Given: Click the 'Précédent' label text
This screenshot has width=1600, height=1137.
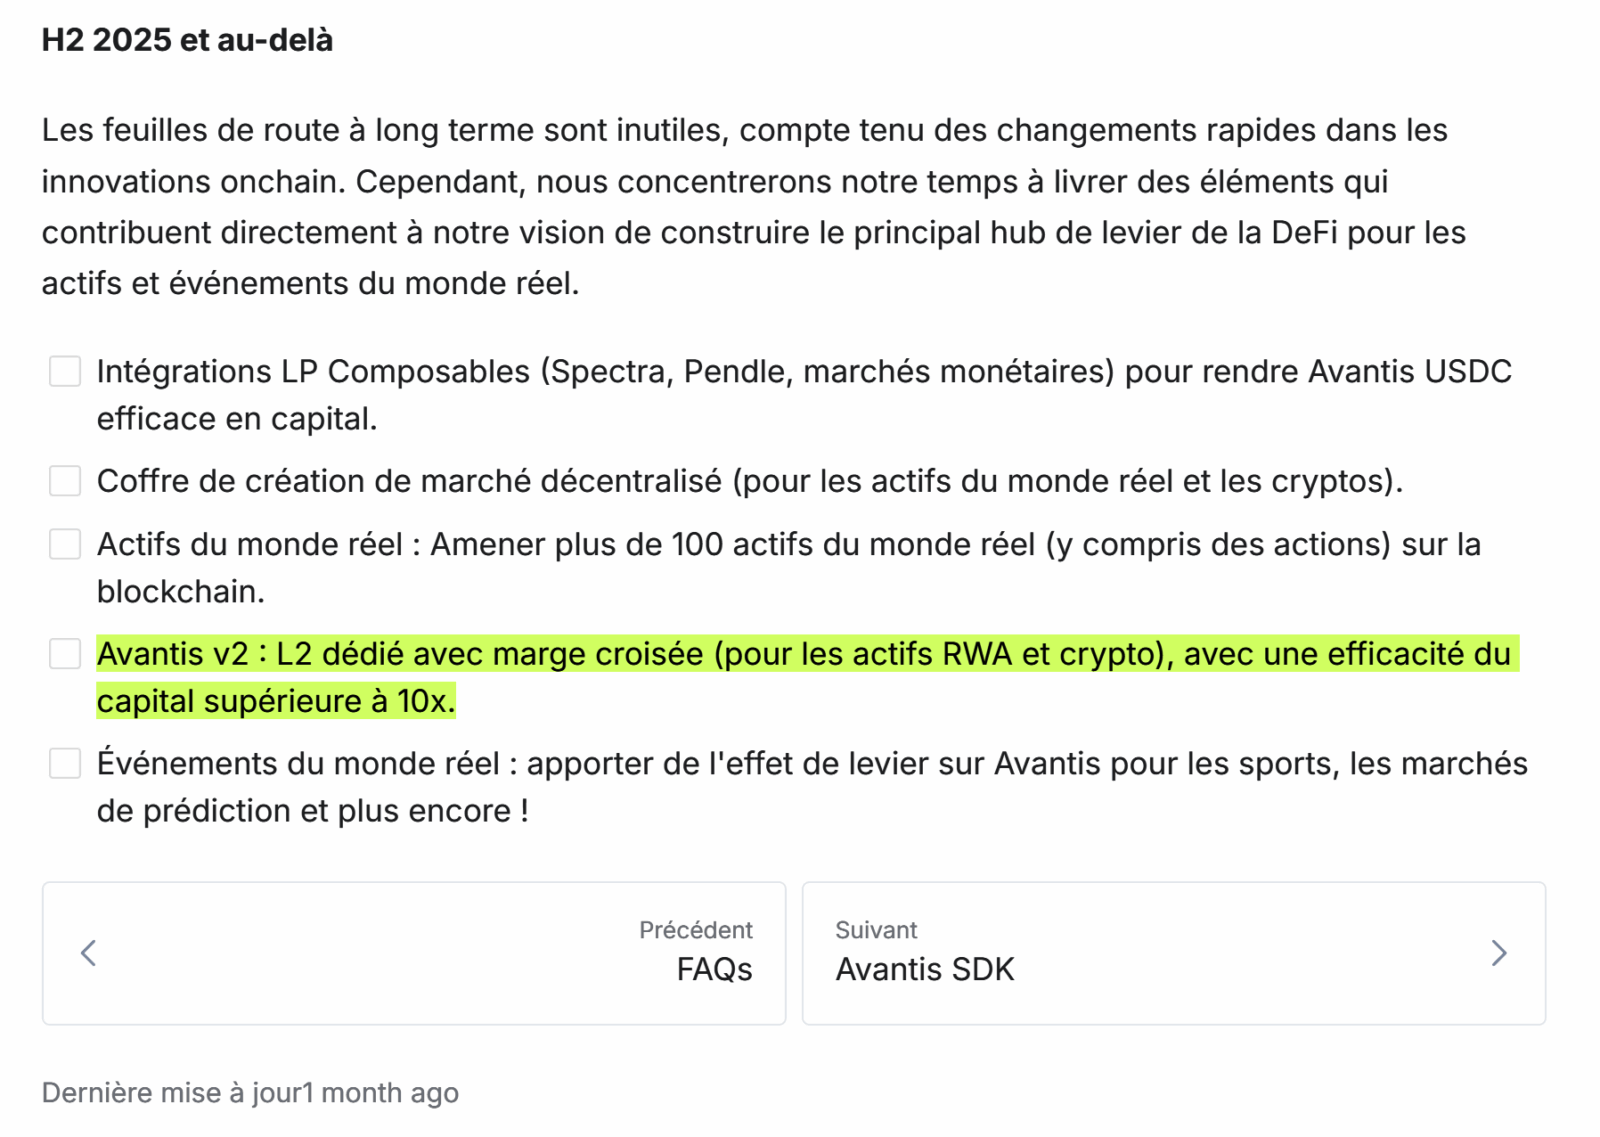Looking at the screenshot, I should click(696, 930).
